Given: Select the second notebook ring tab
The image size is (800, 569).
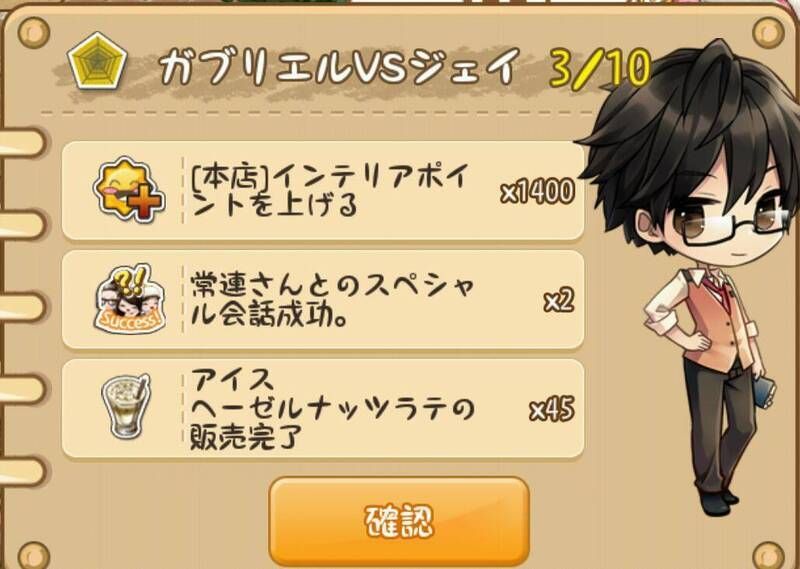Looking at the screenshot, I should [20, 225].
